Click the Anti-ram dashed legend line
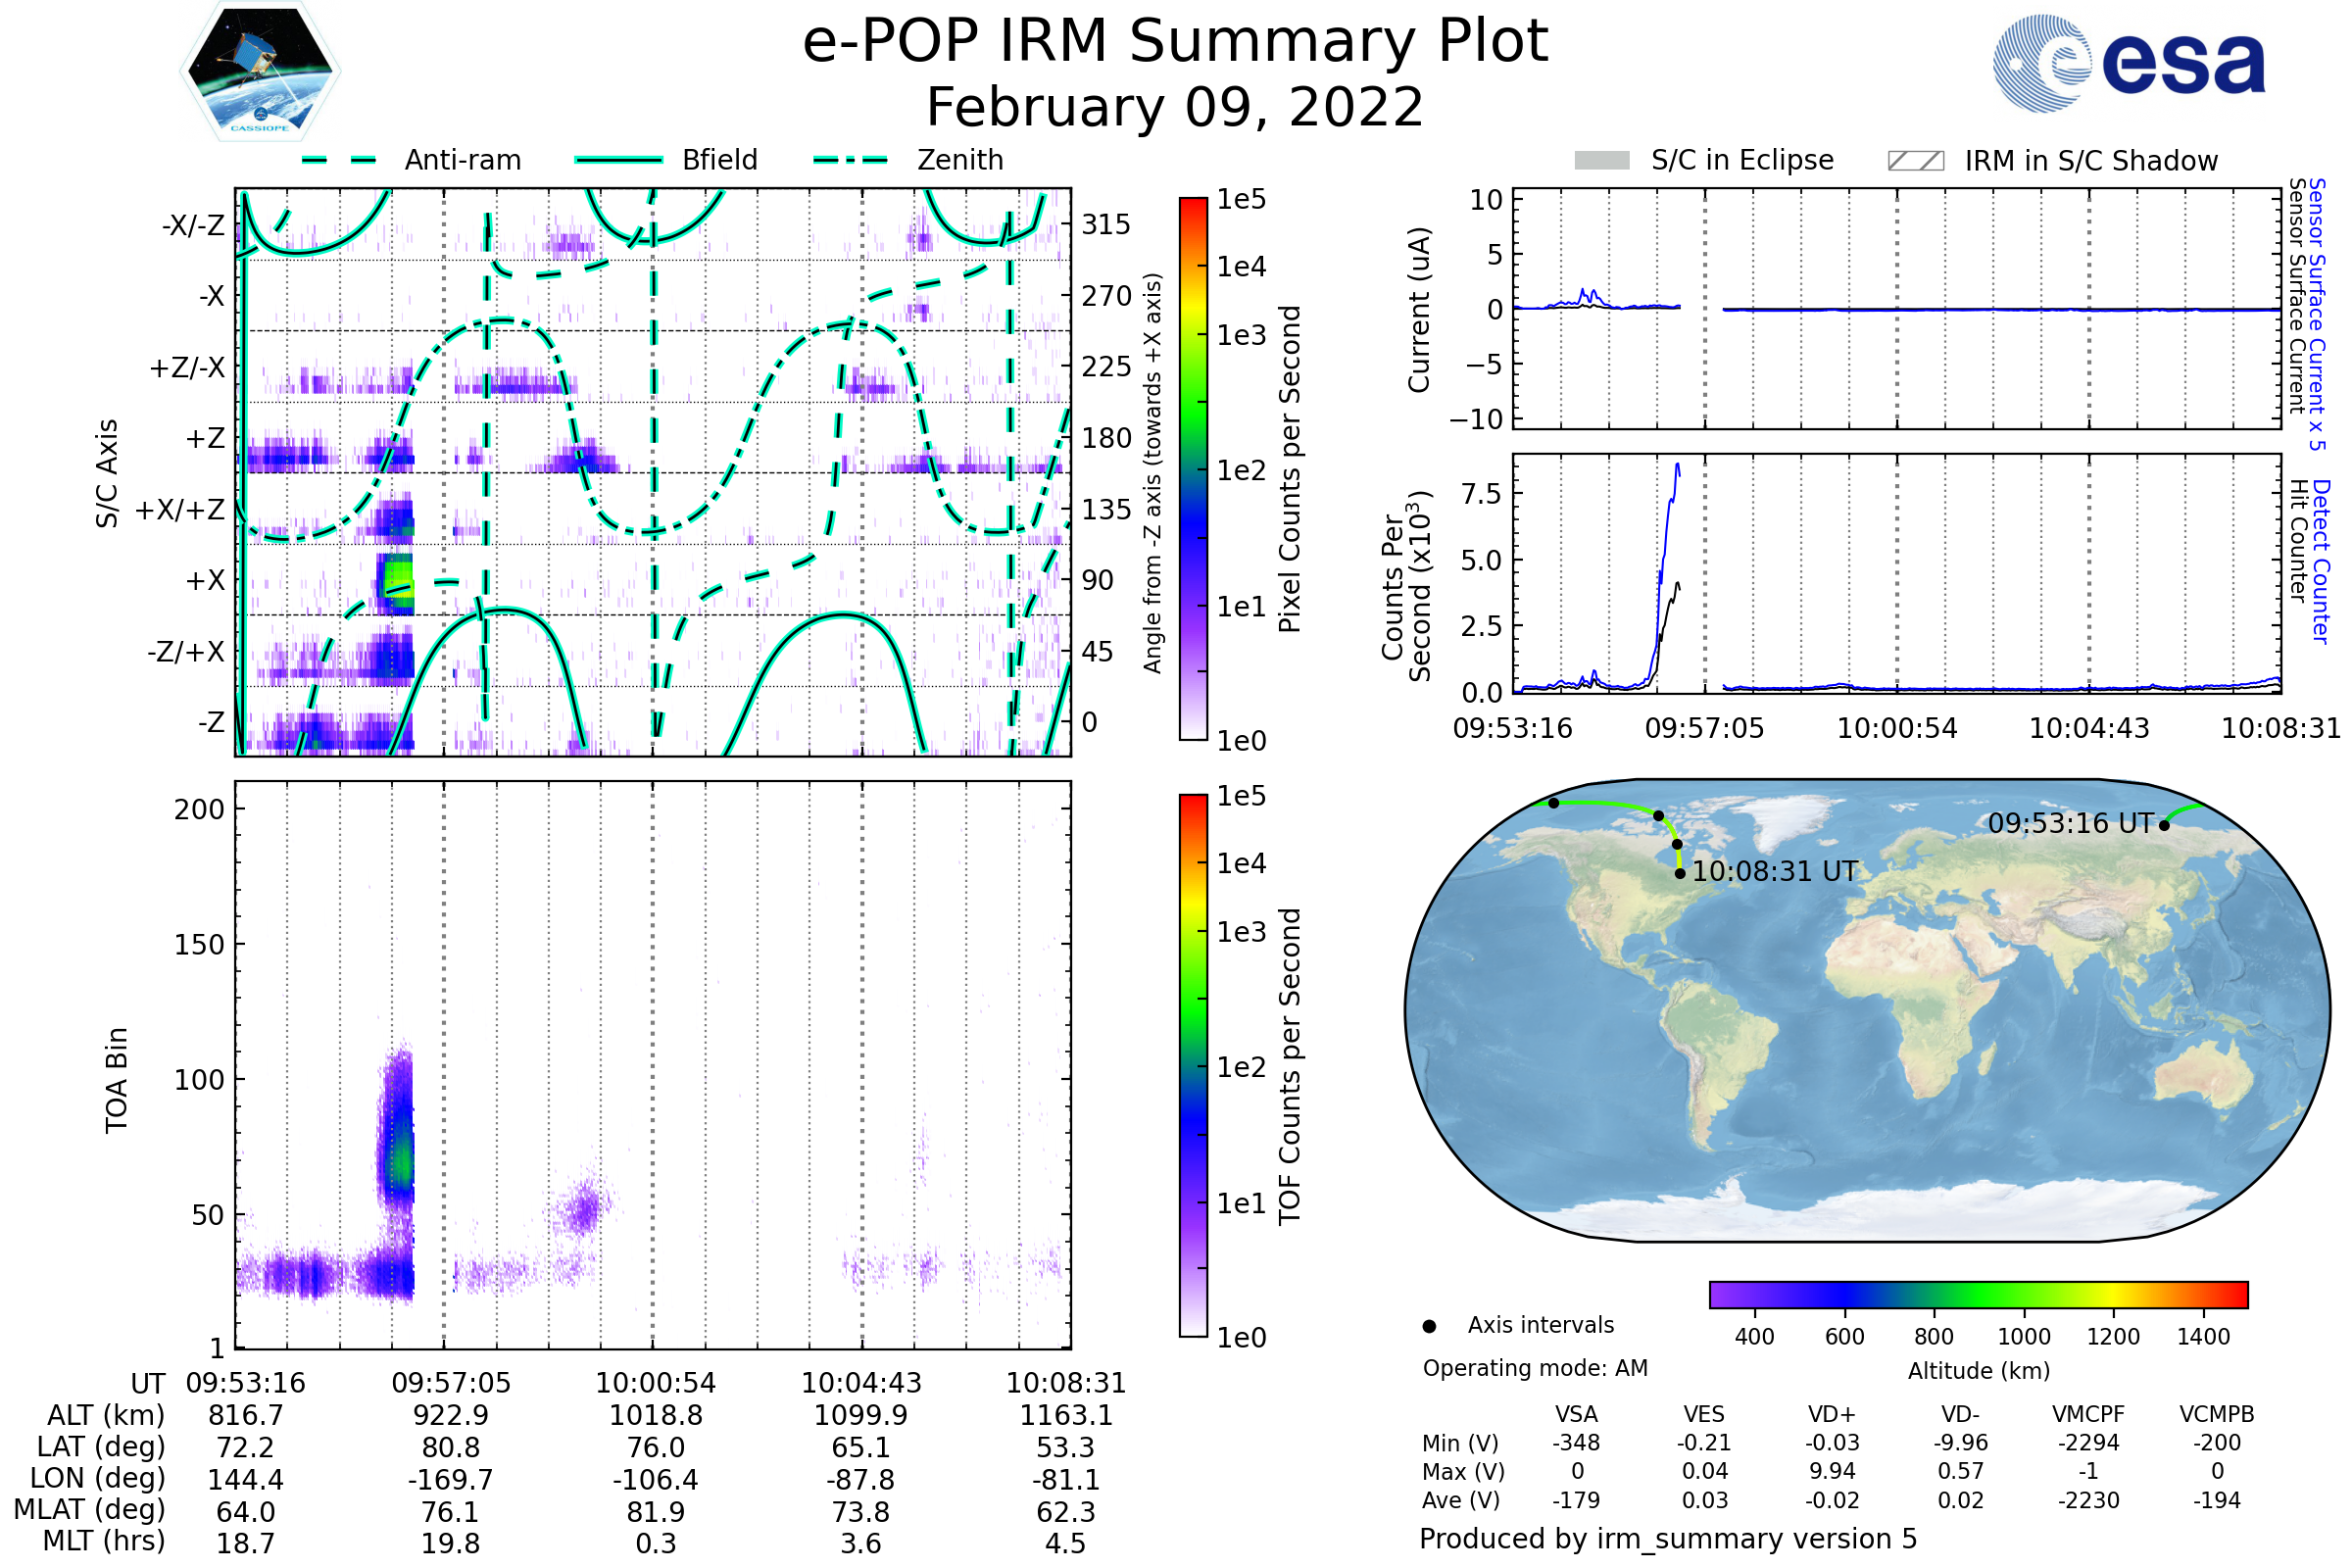 click(339, 160)
